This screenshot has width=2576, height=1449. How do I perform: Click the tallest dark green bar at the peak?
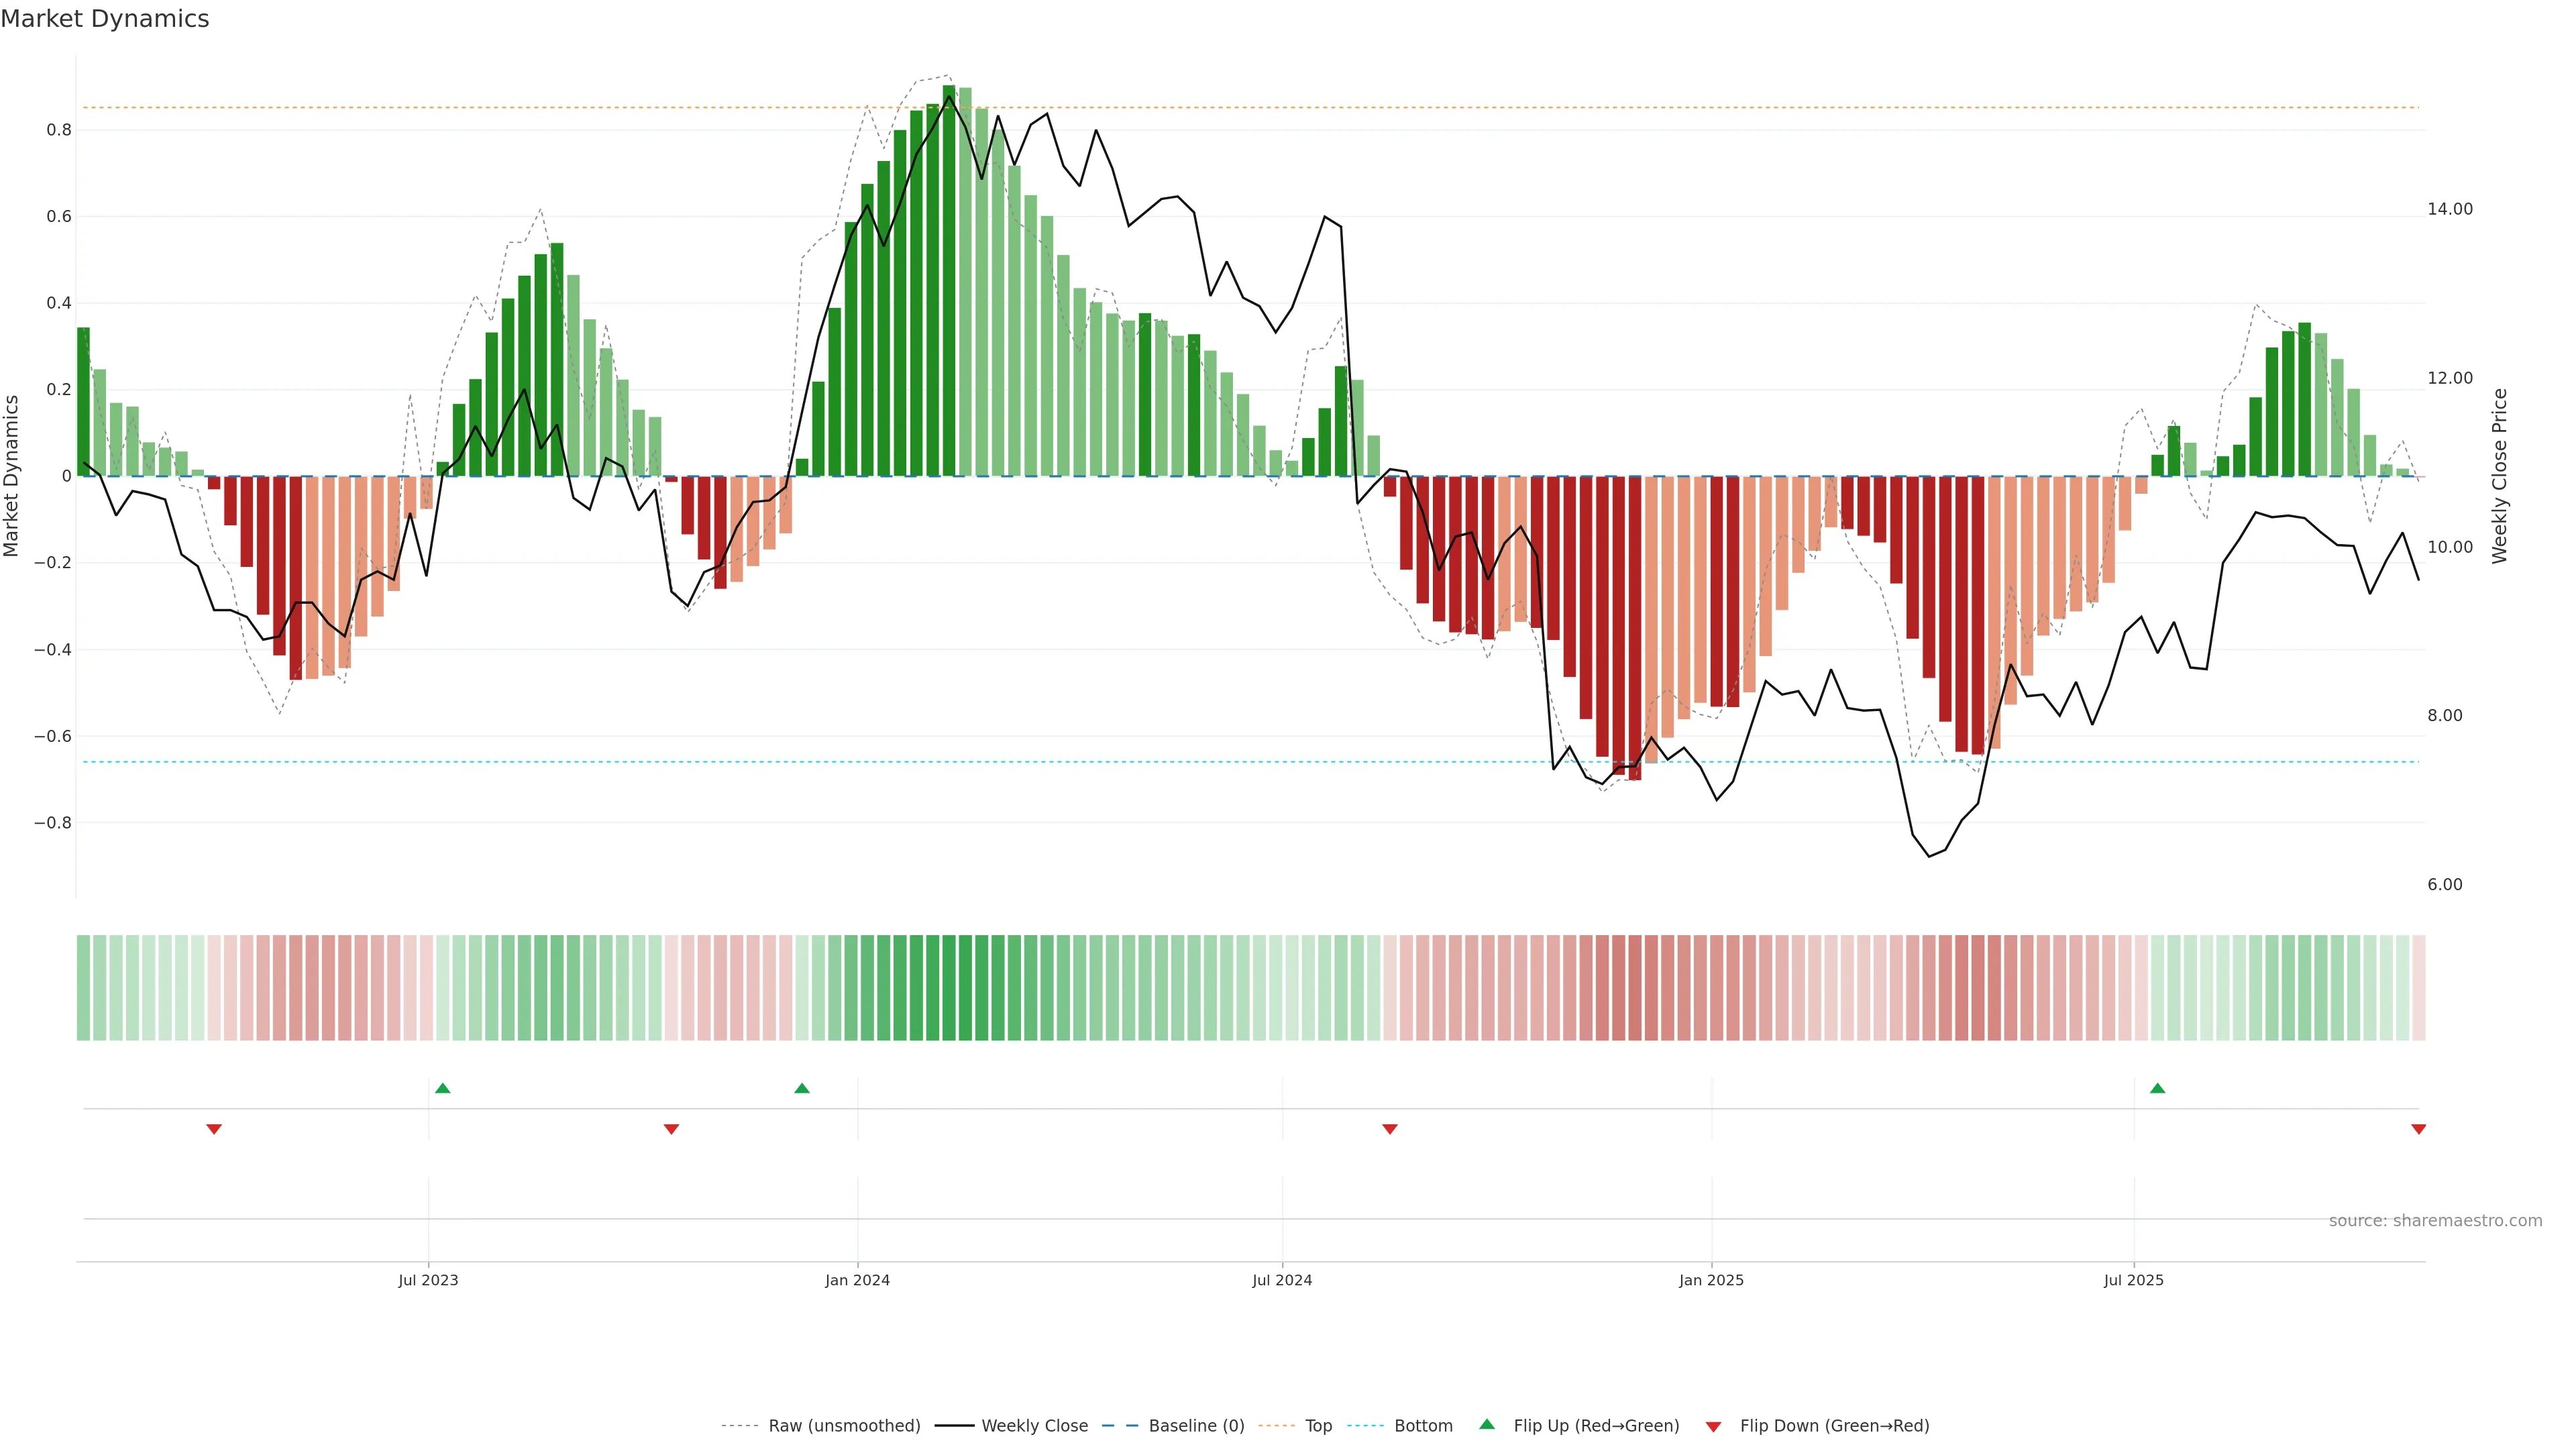pos(948,280)
